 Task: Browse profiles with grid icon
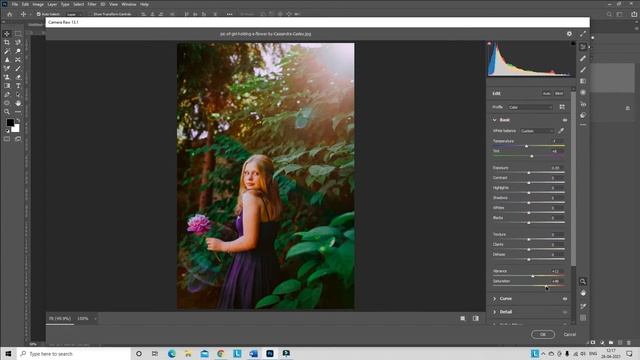(562, 107)
